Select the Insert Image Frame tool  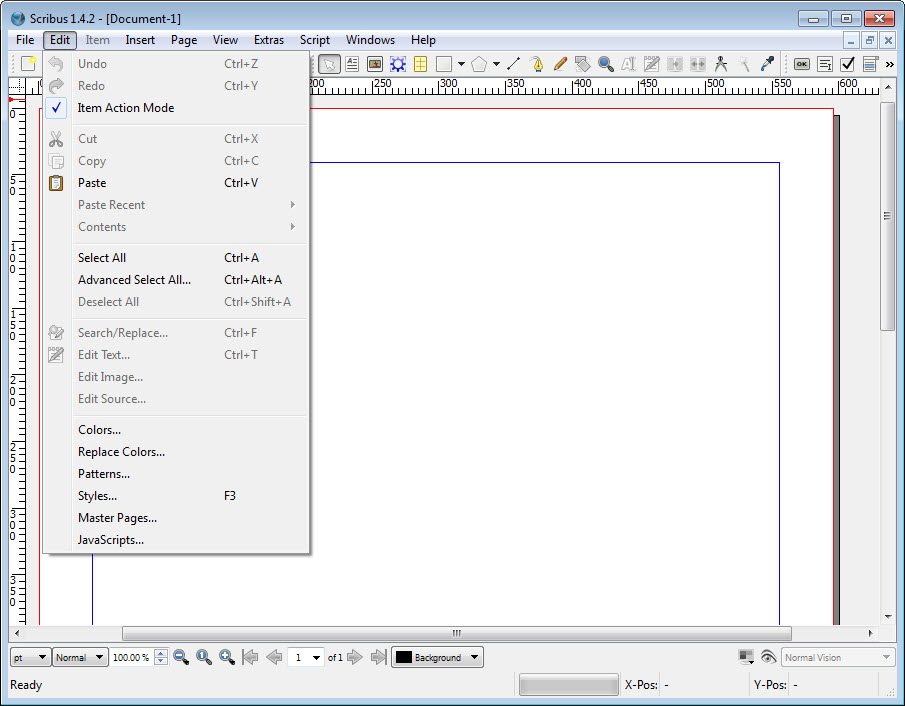(x=375, y=64)
